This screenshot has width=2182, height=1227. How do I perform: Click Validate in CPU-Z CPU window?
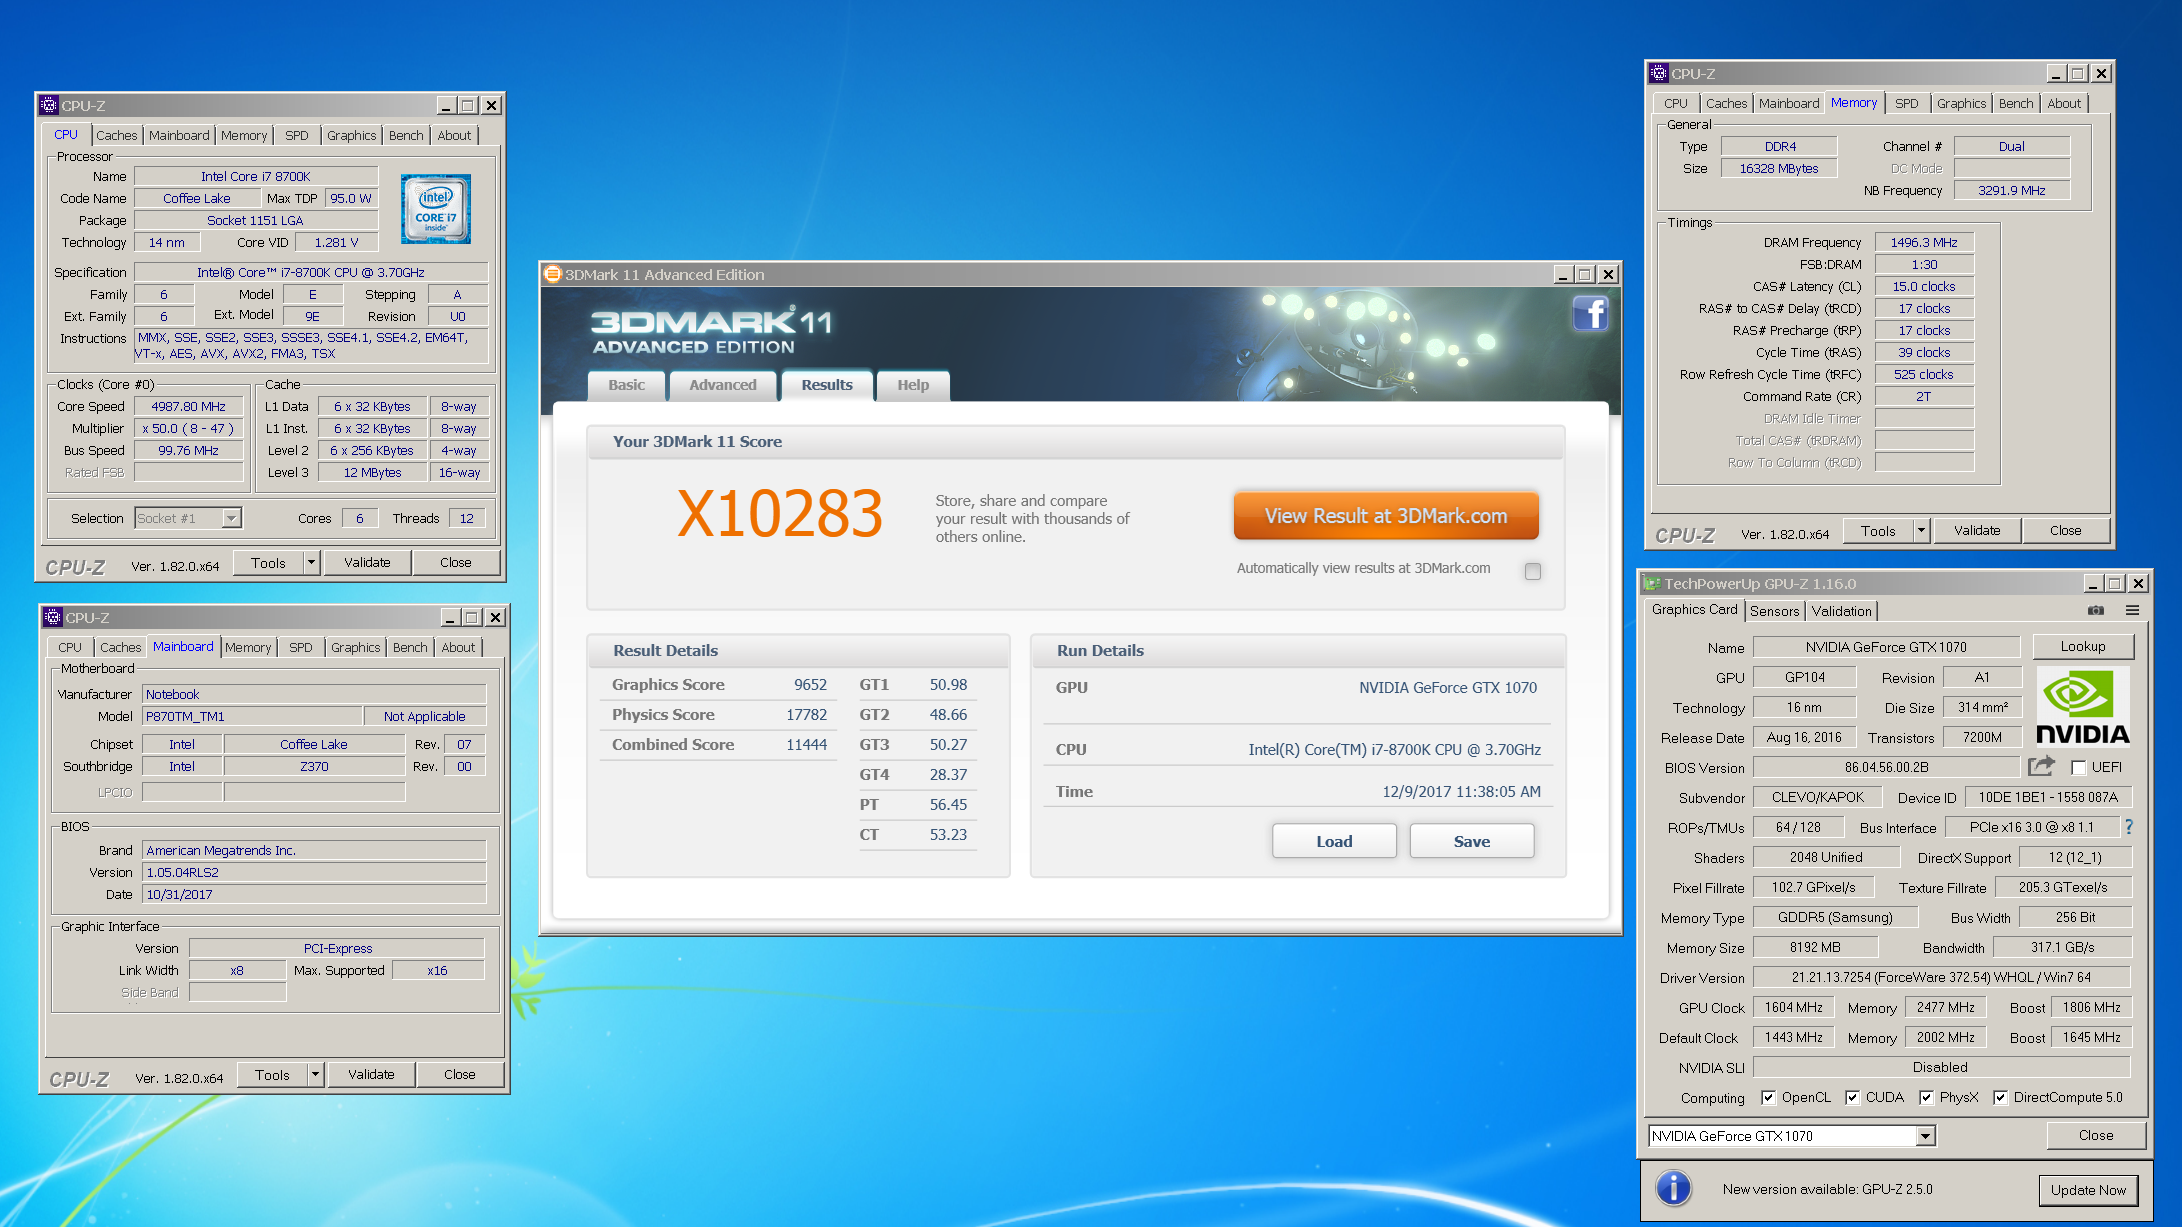coord(367,563)
